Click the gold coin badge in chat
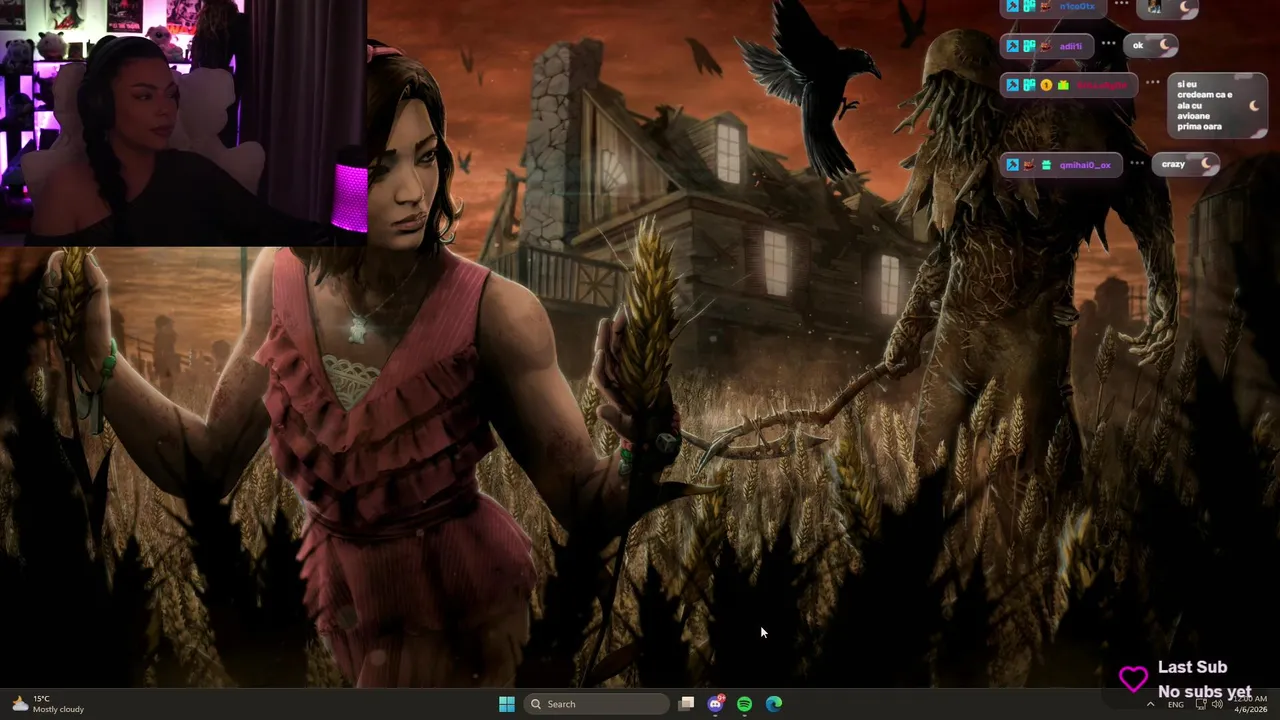Viewport: 1280px width, 720px height. (x=1046, y=85)
